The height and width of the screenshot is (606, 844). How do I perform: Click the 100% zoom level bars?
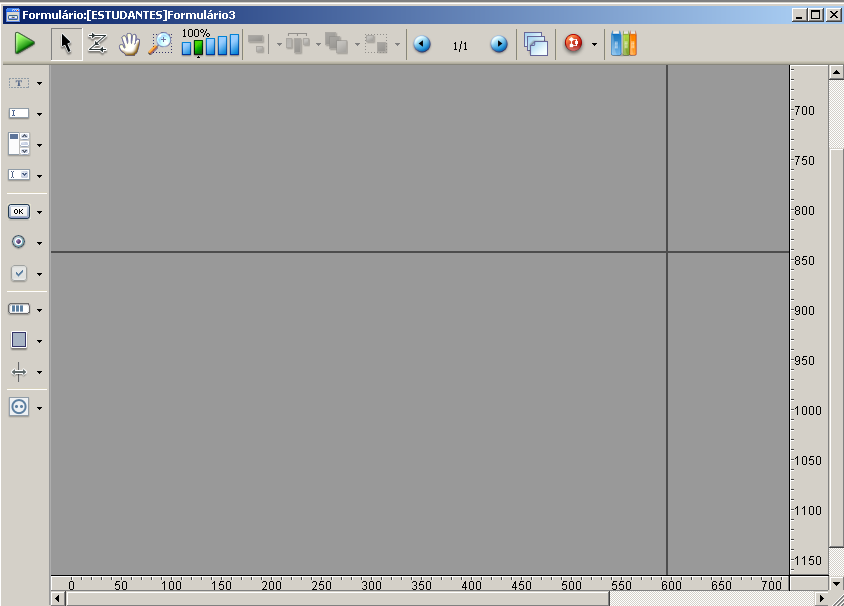(210, 45)
